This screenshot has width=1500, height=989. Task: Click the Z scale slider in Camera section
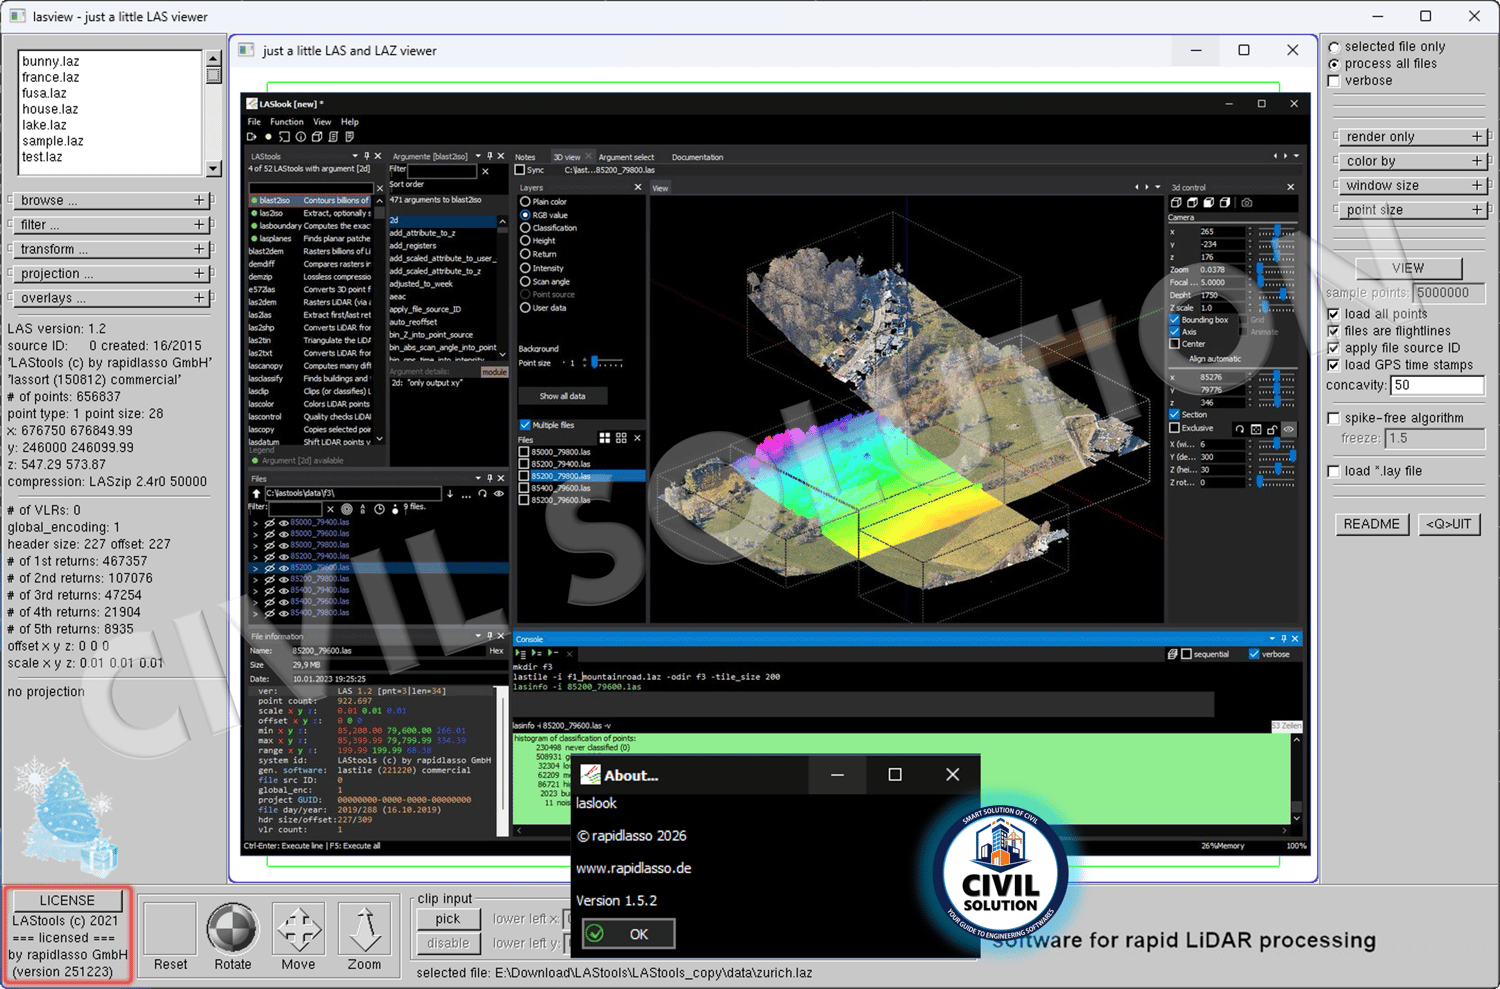pyautogui.click(x=1277, y=308)
